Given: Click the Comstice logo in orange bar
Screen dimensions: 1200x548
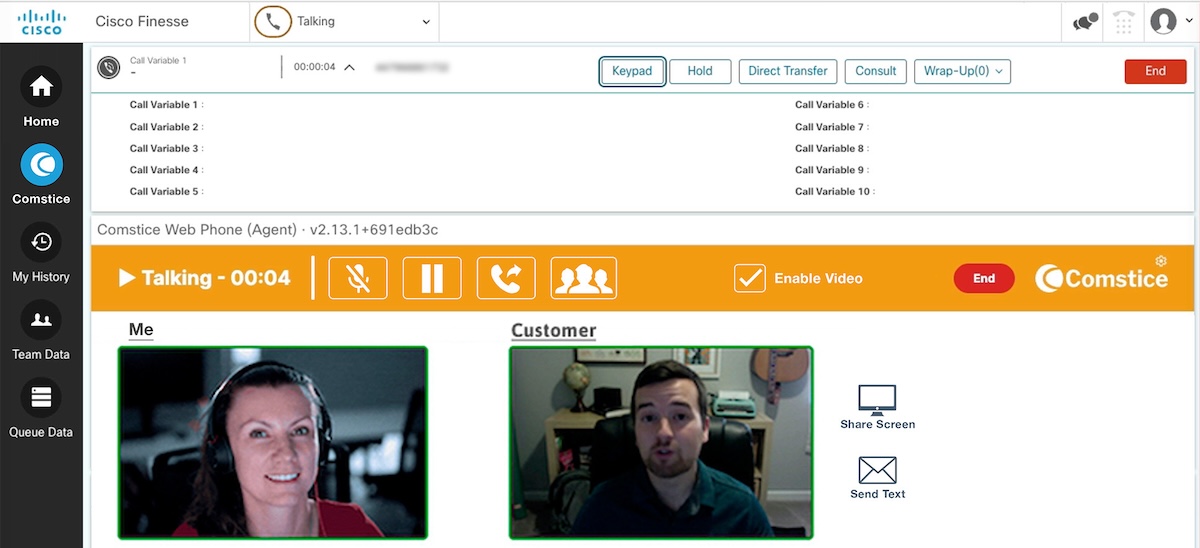Looking at the screenshot, I should point(1101,278).
